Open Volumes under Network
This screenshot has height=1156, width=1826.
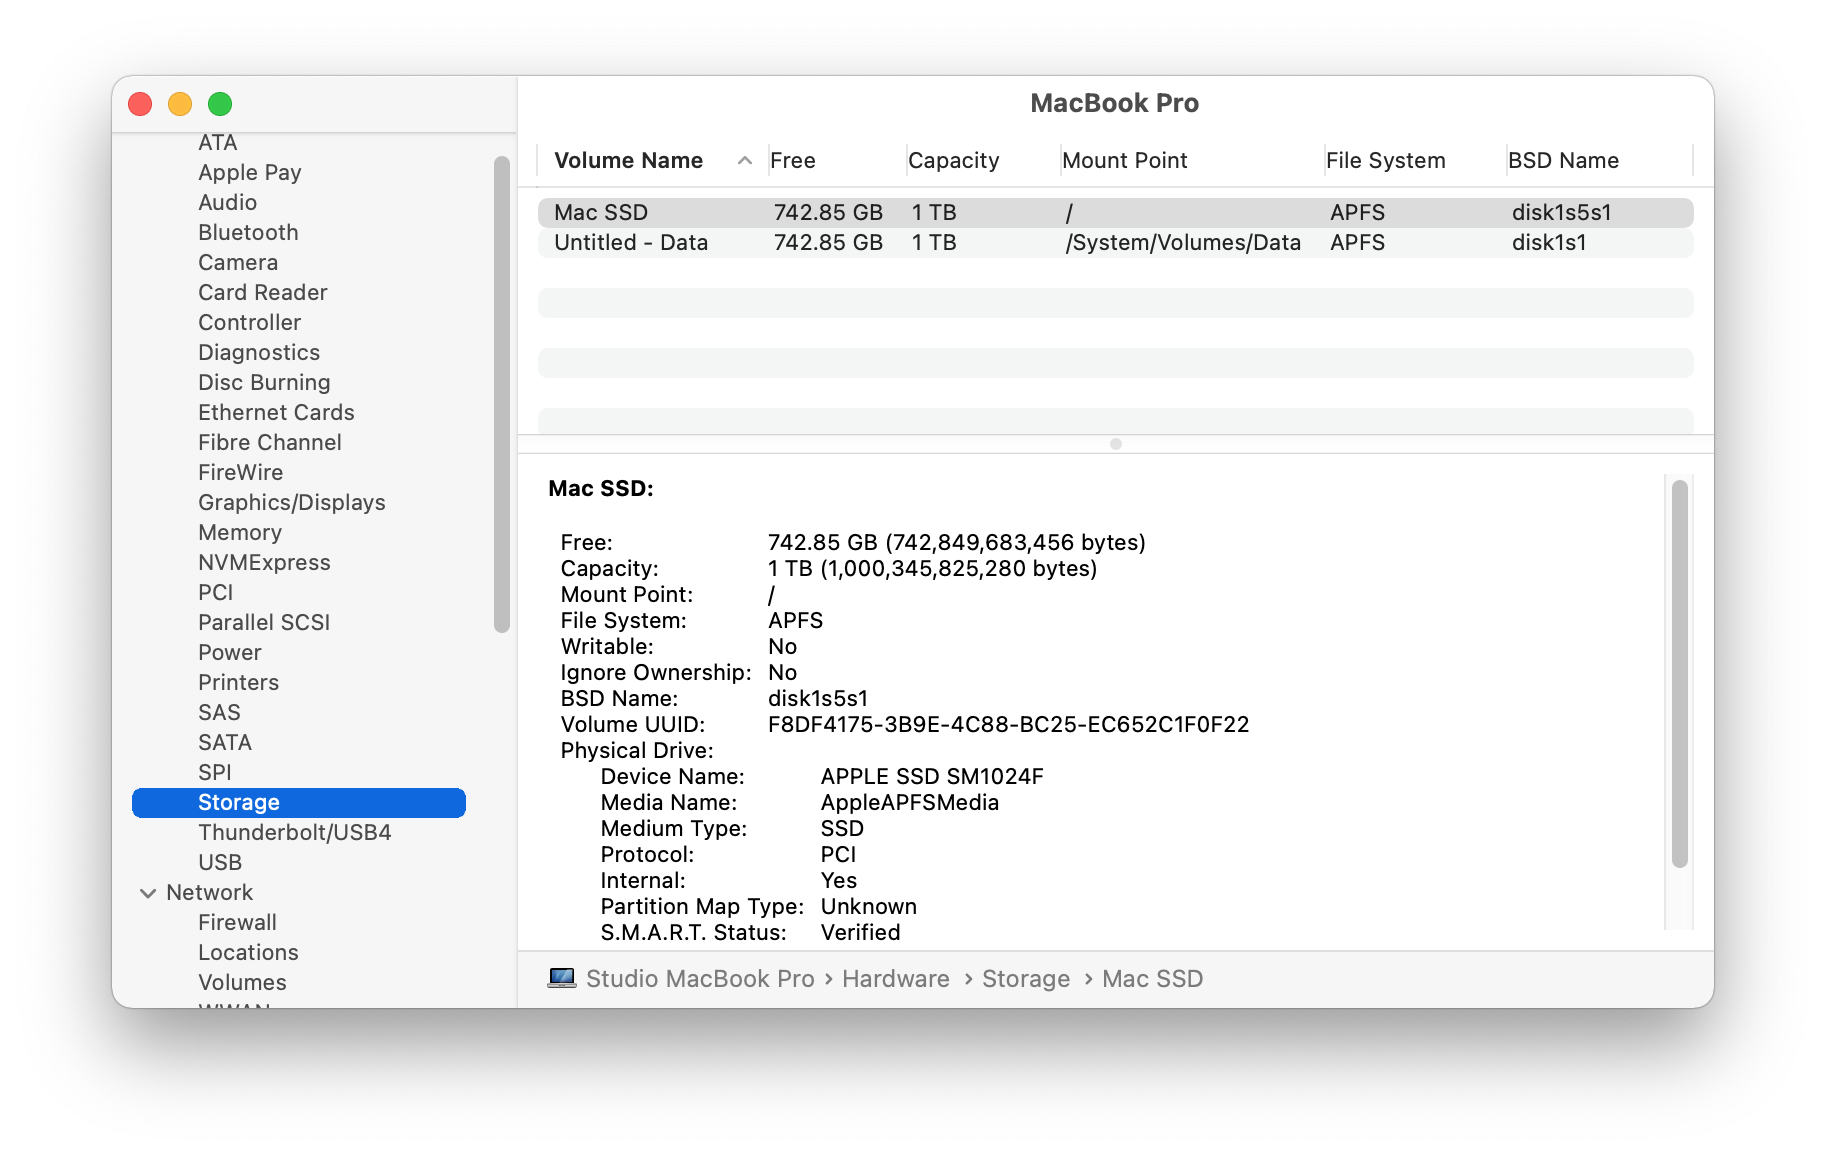pos(243,982)
